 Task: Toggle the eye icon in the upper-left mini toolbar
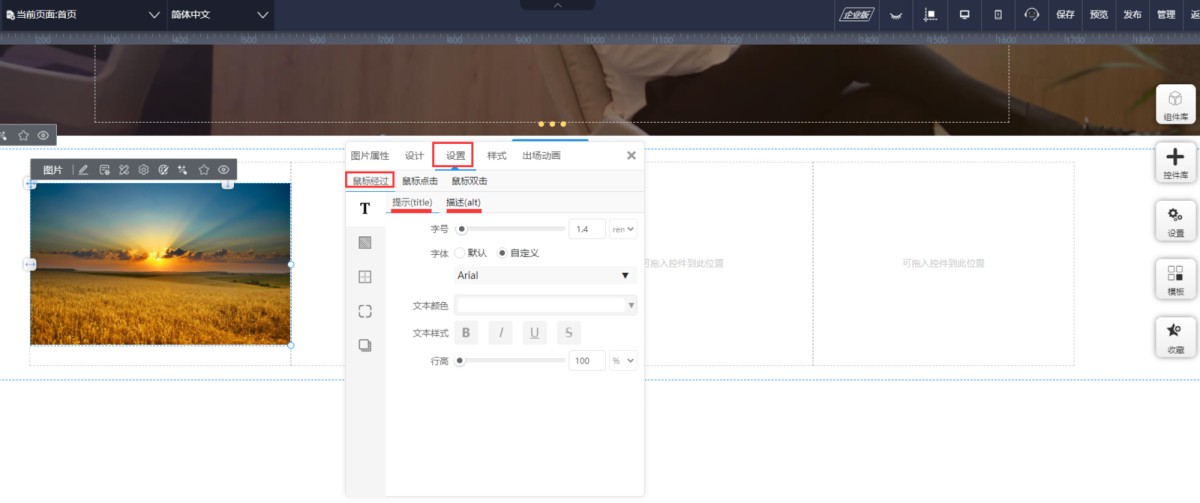43,134
